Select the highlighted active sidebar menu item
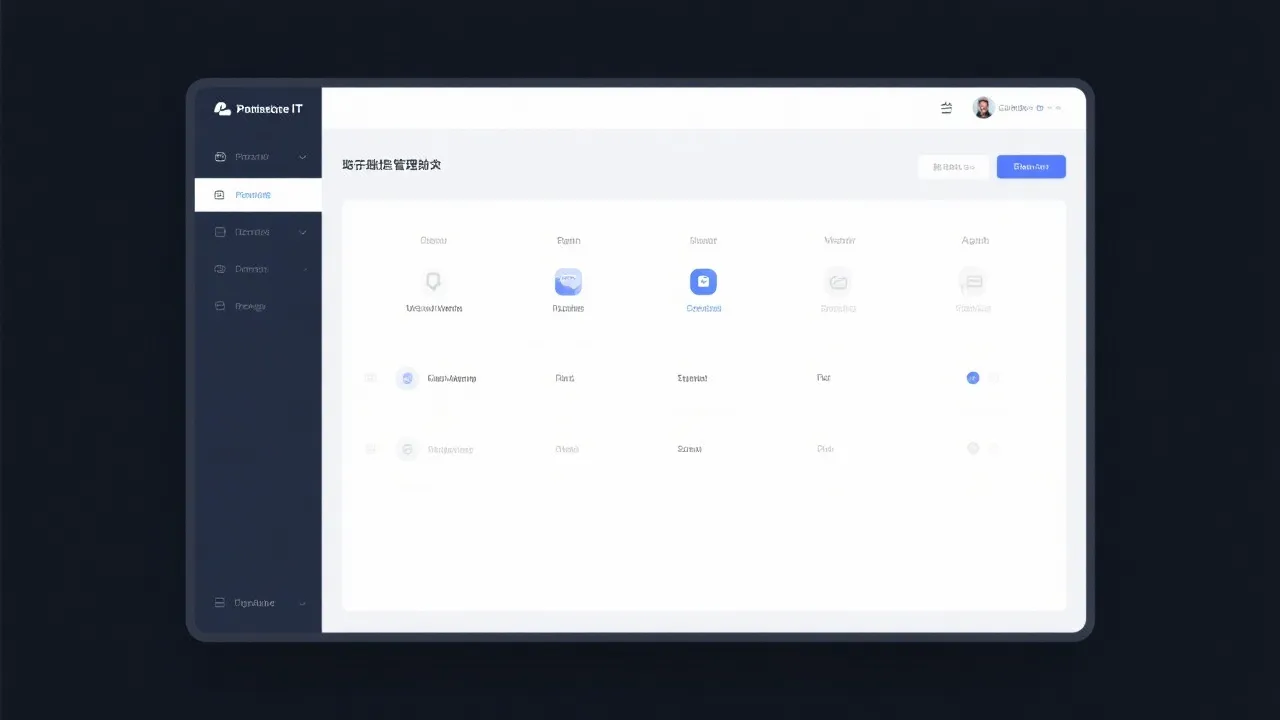The width and height of the screenshot is (1280, 720). click(x=258, y=195)
